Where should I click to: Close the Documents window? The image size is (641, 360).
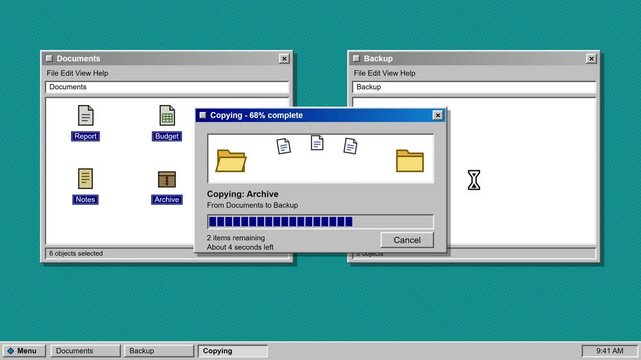click(x=284, y=58)
